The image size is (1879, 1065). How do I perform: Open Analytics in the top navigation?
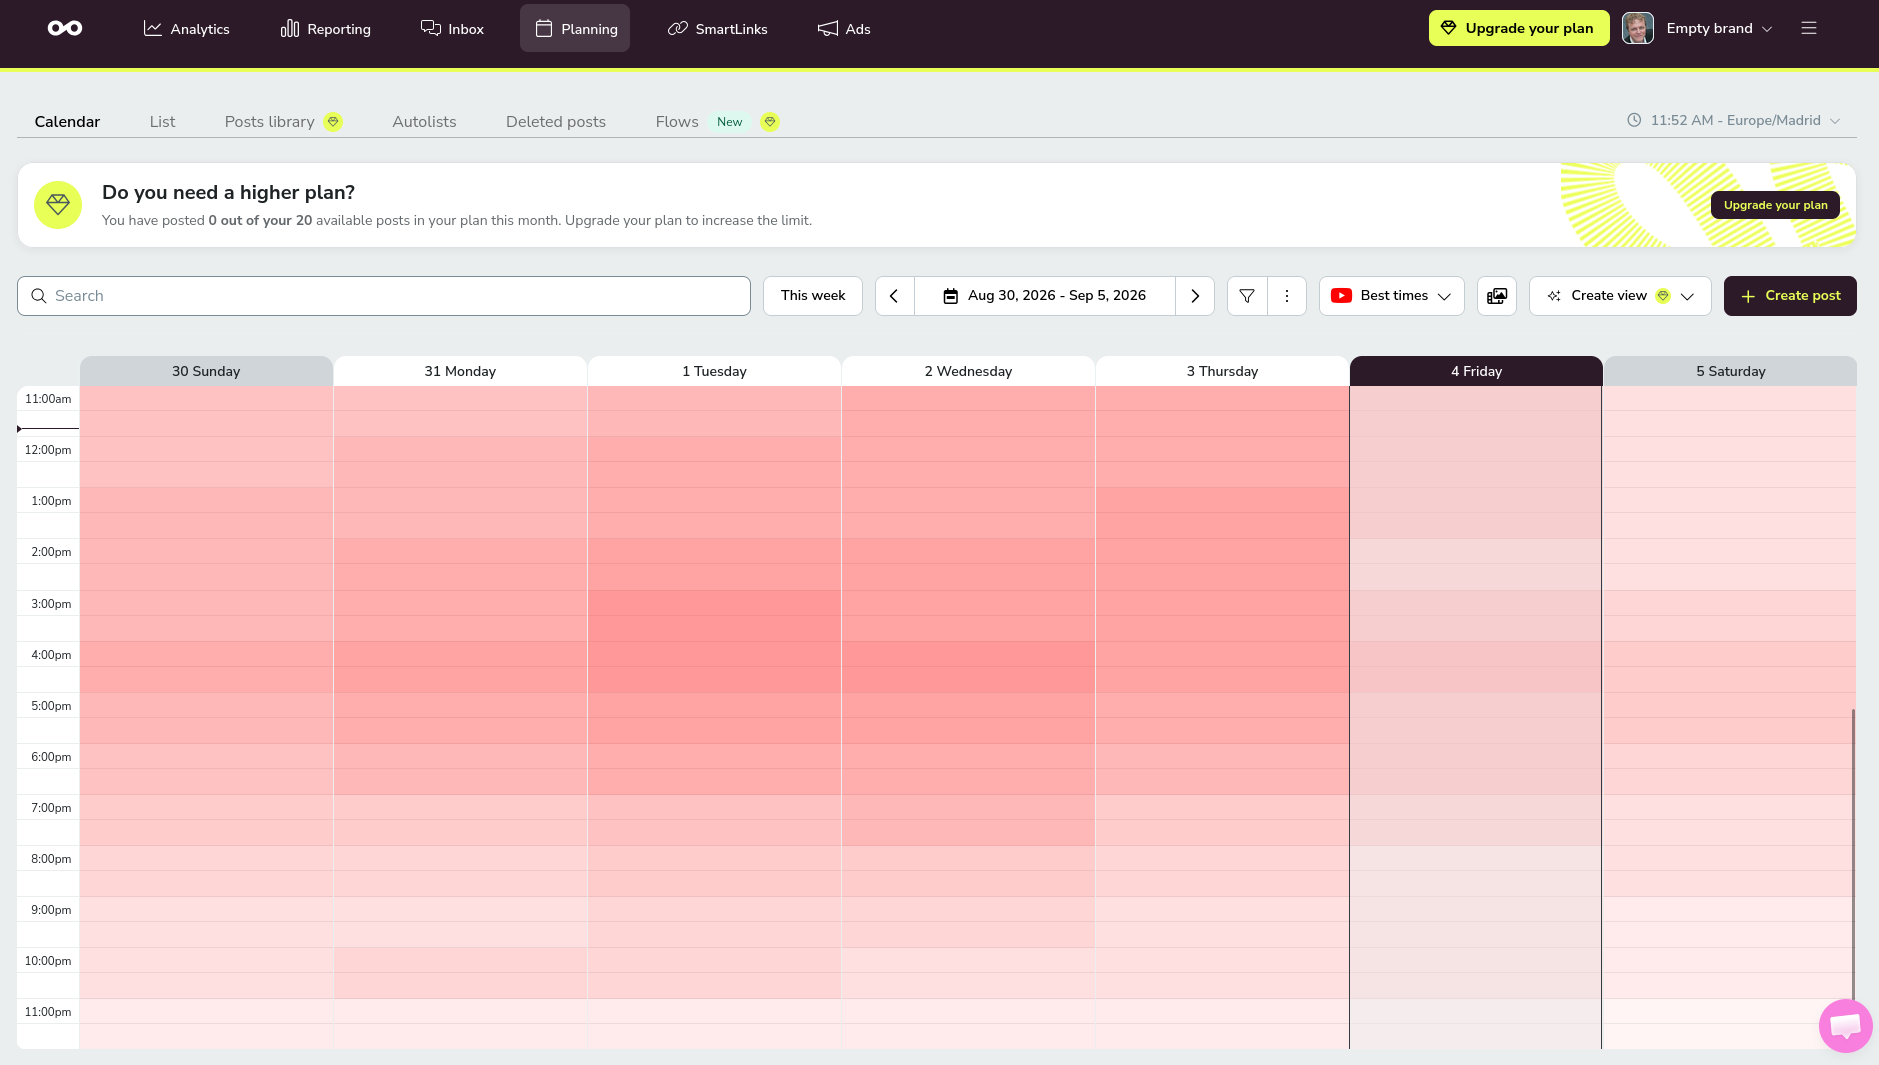(x=187, y=28)
